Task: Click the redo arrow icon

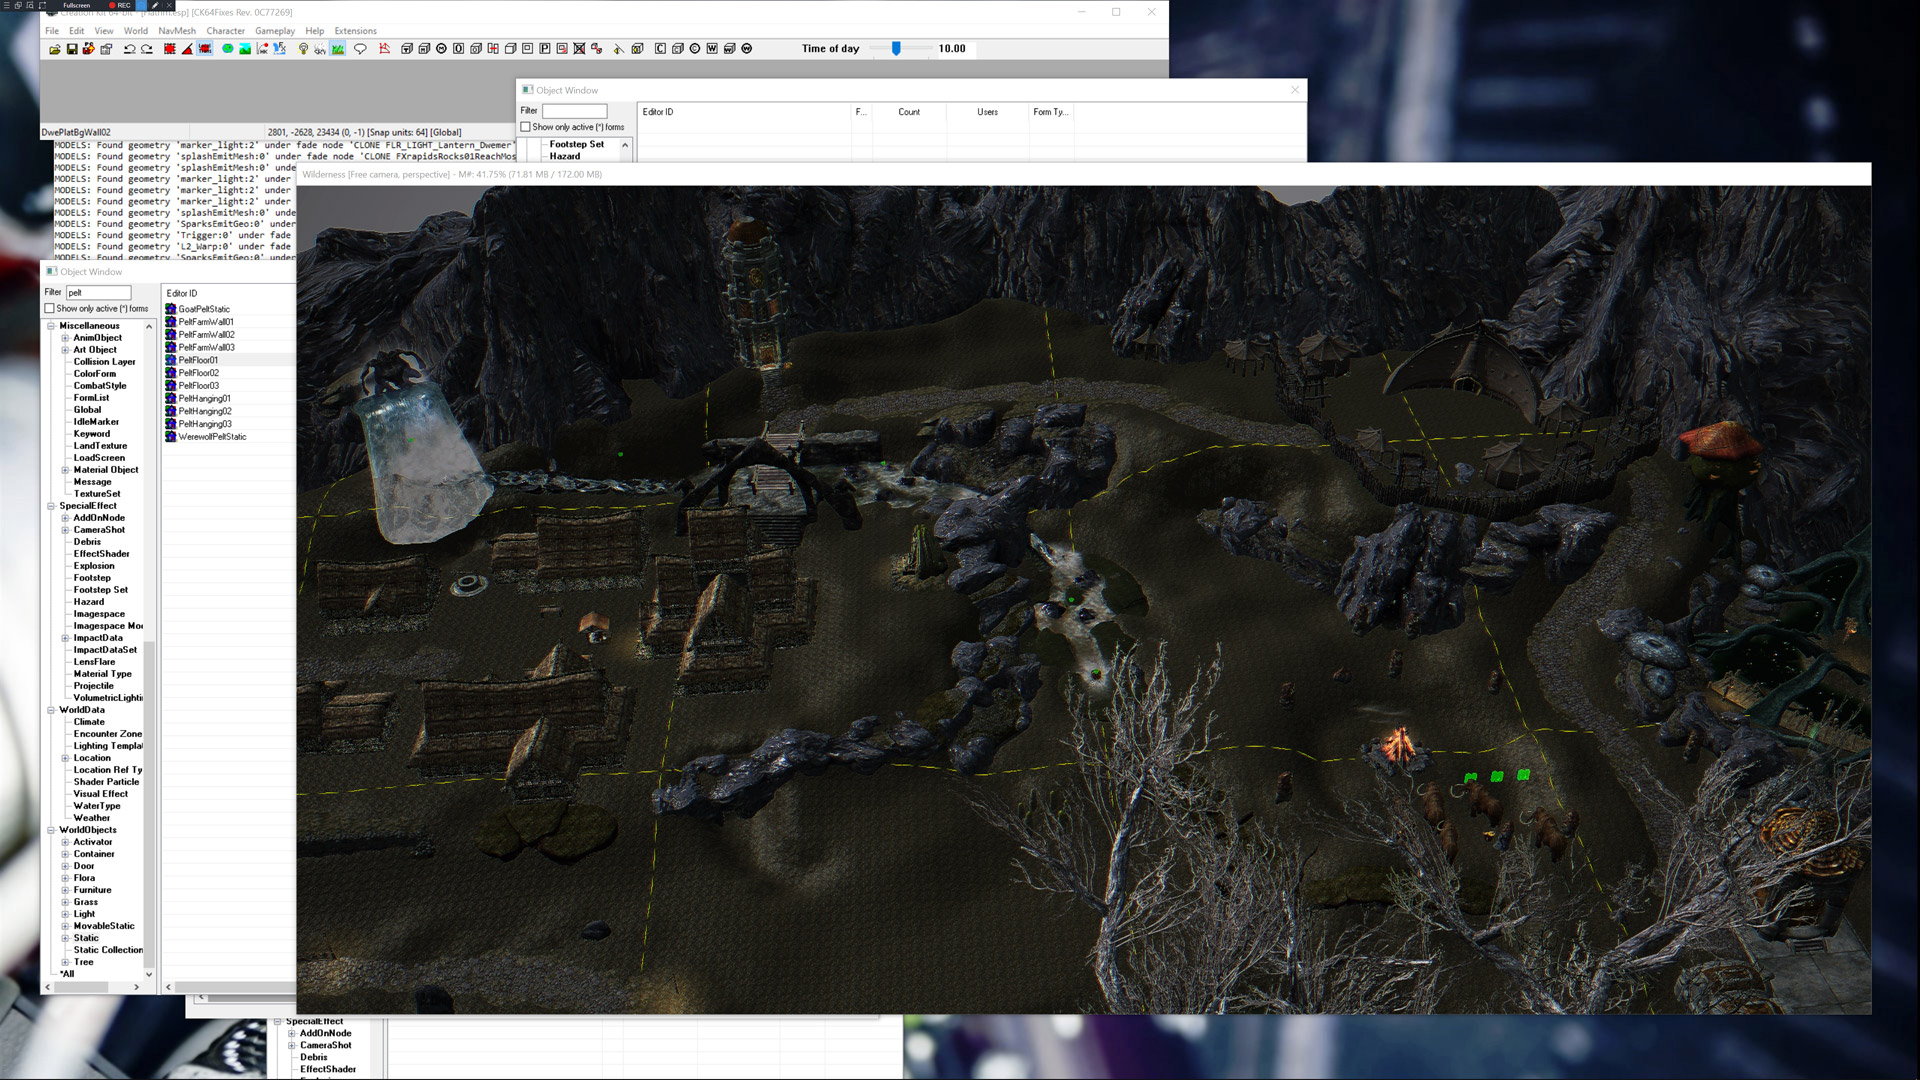Action: (147, 49)
